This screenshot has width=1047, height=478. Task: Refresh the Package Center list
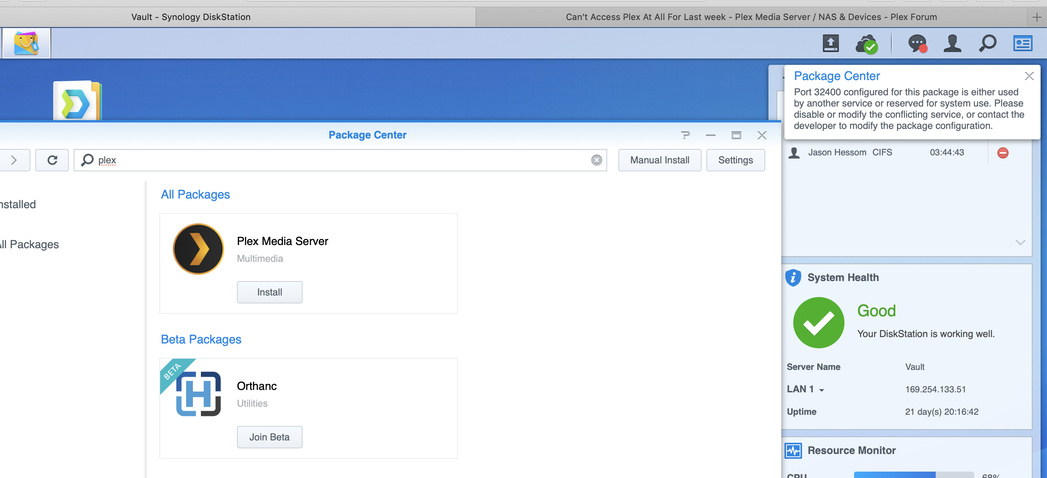pyautogui.click(x=52, y=160)
